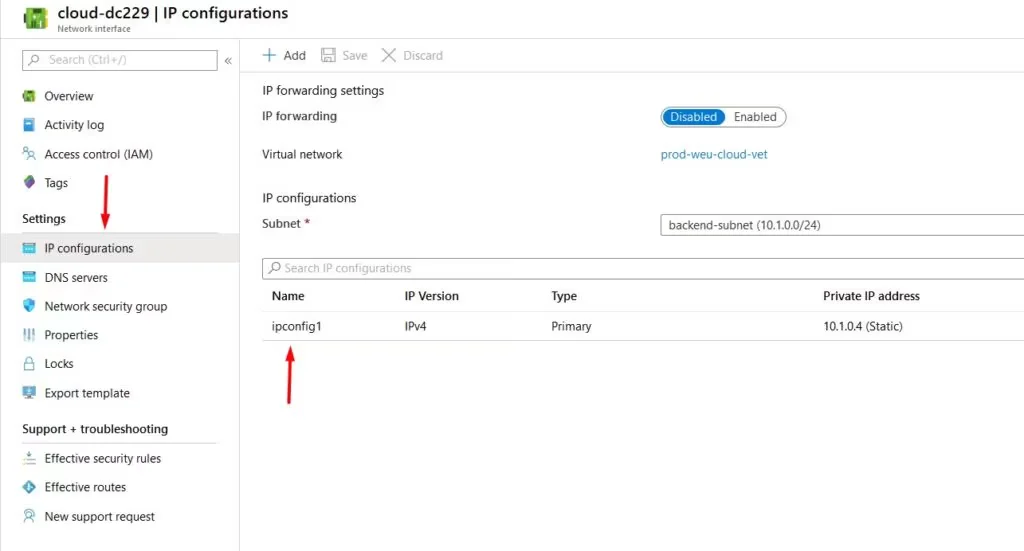Select IP configurations in Settings menu
The width and height of the screenshot is (1024, 551).
tap(88, 248)
